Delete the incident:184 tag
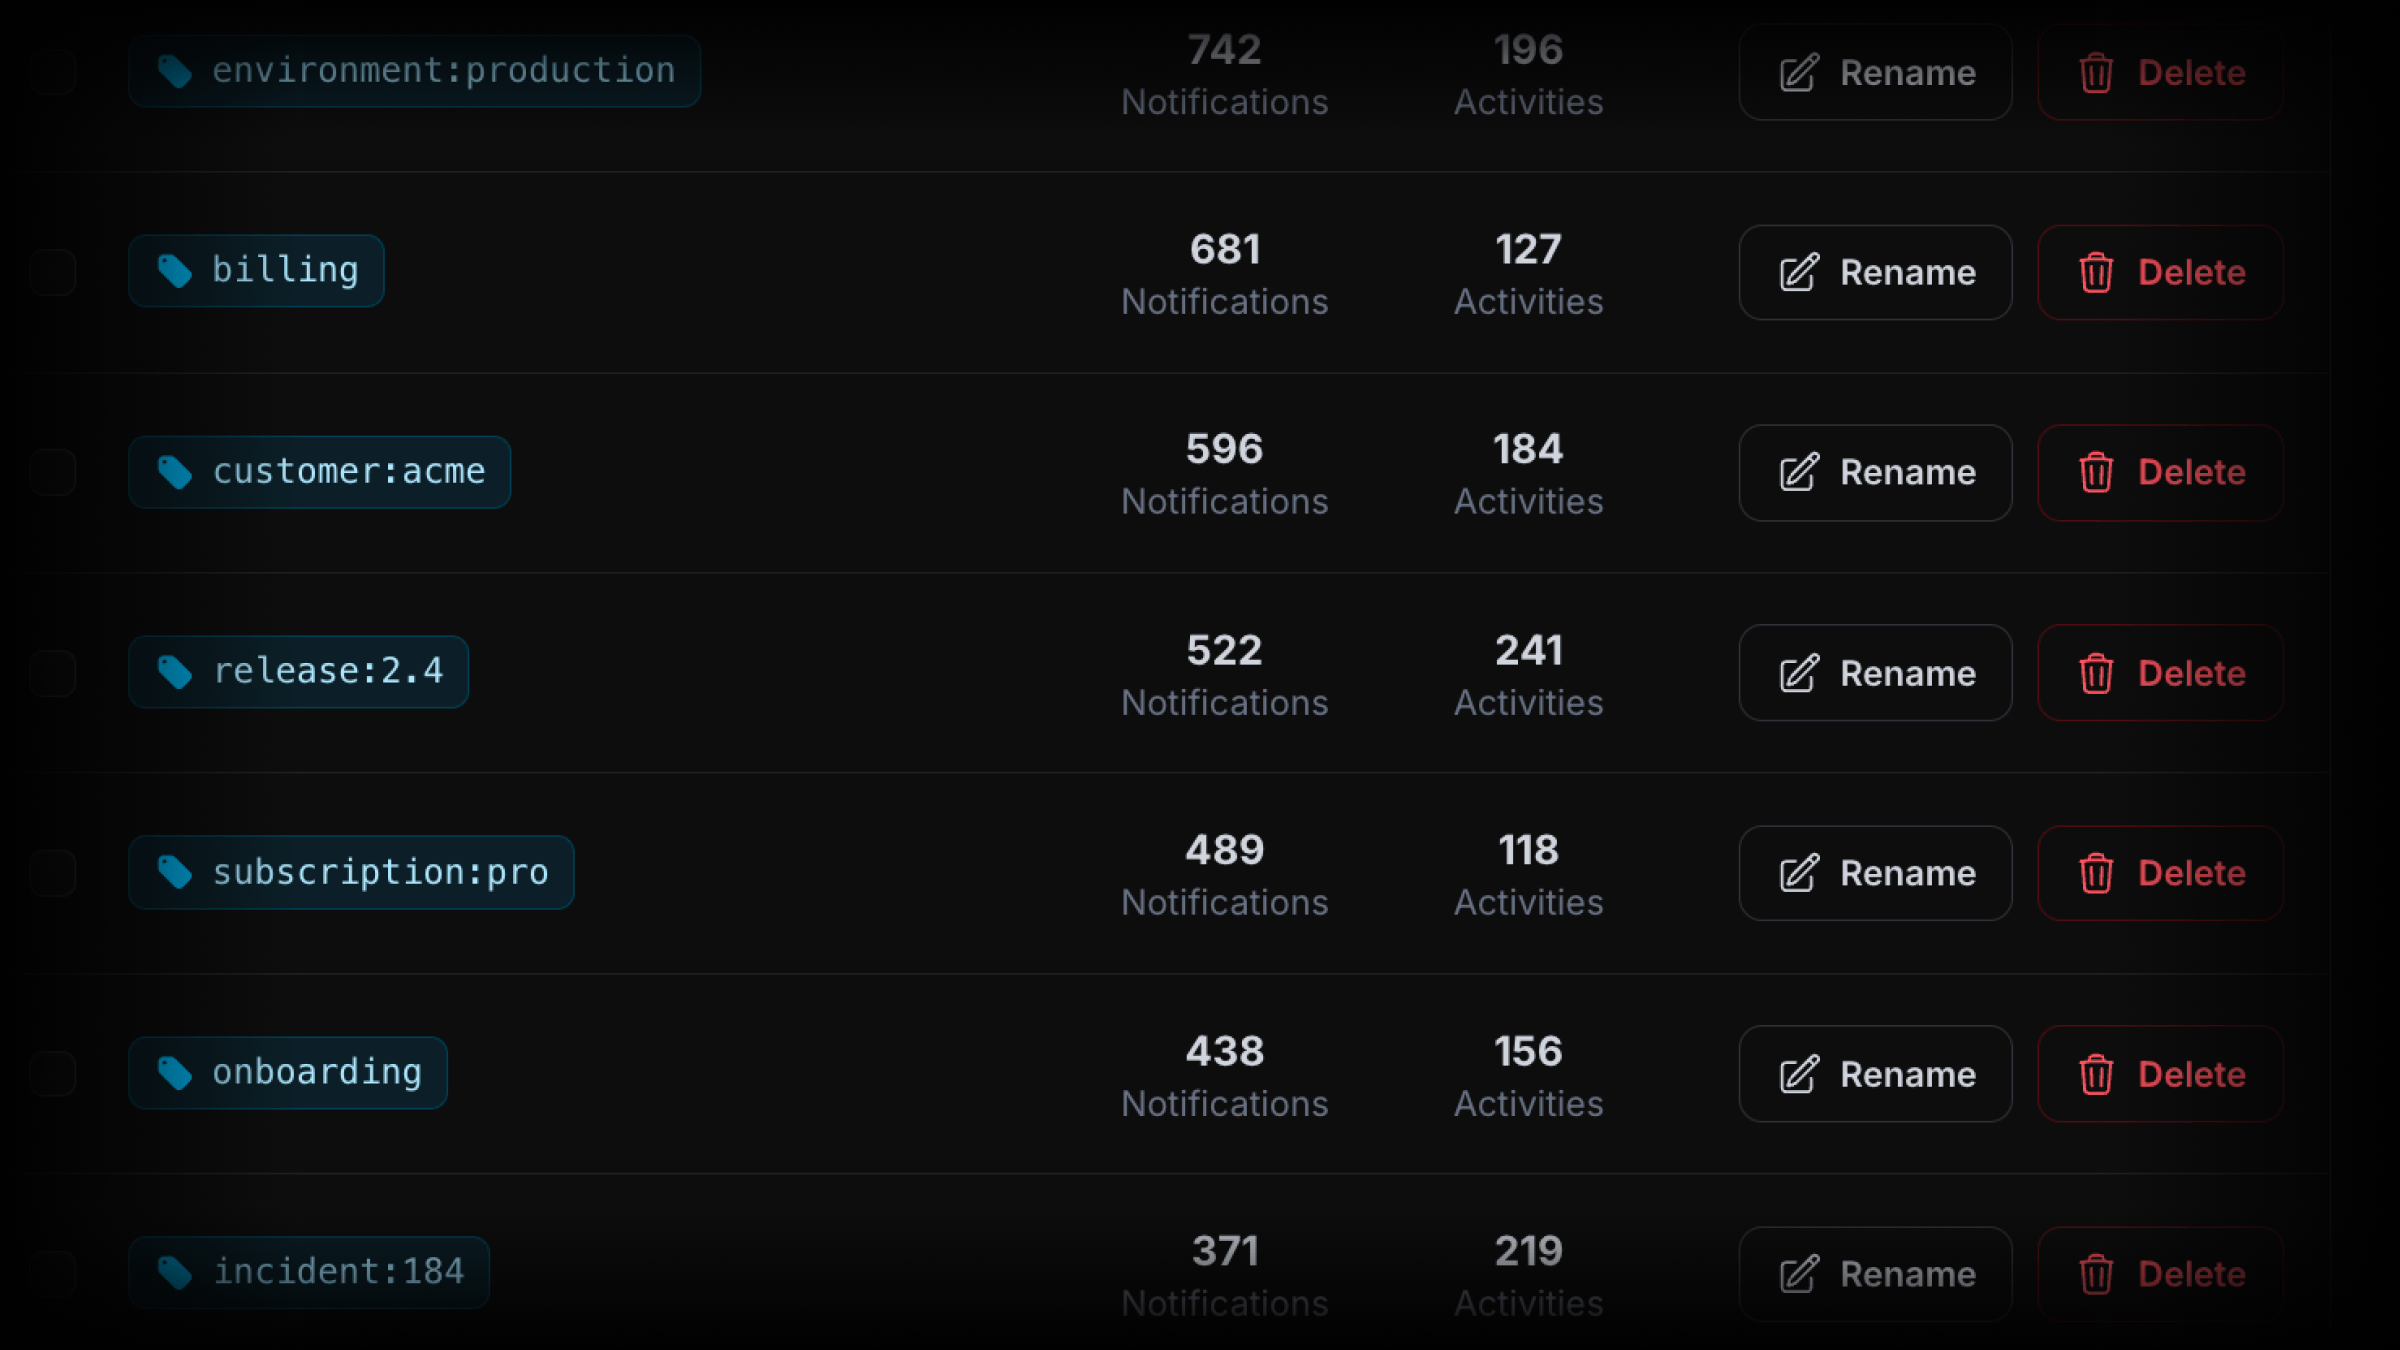 coord(2160,1274)
